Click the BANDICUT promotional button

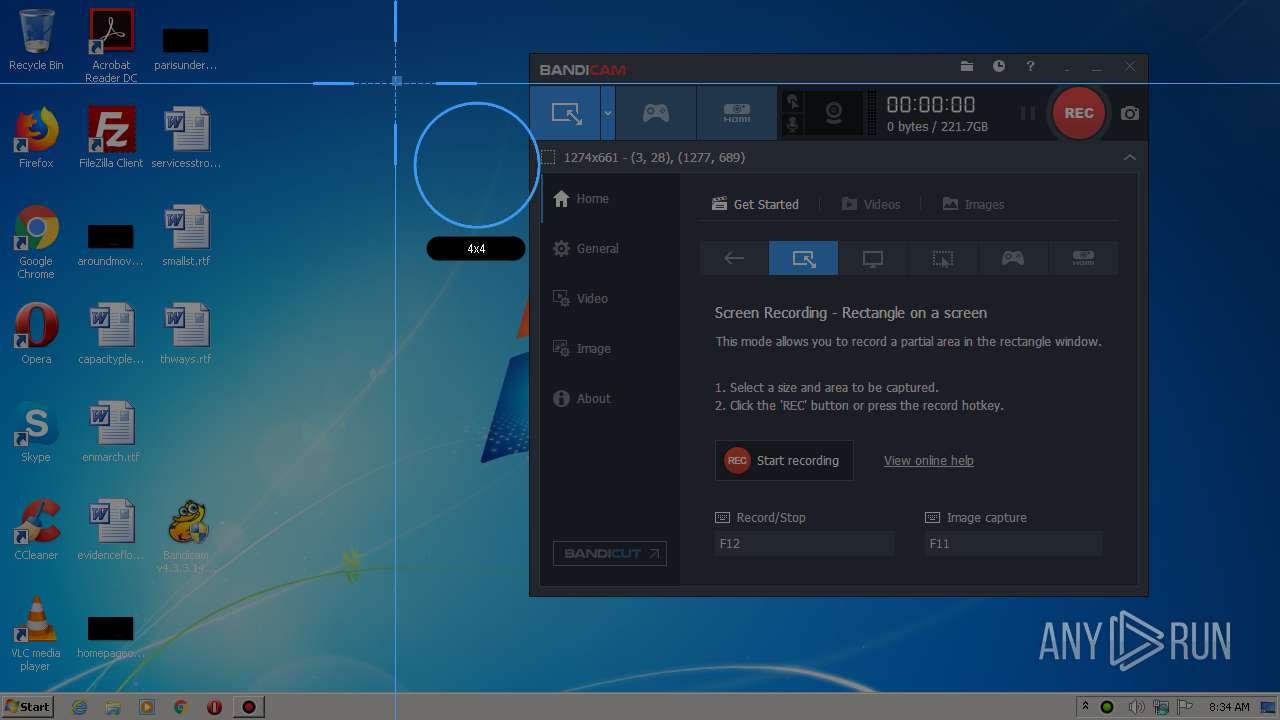pos(610,553)
